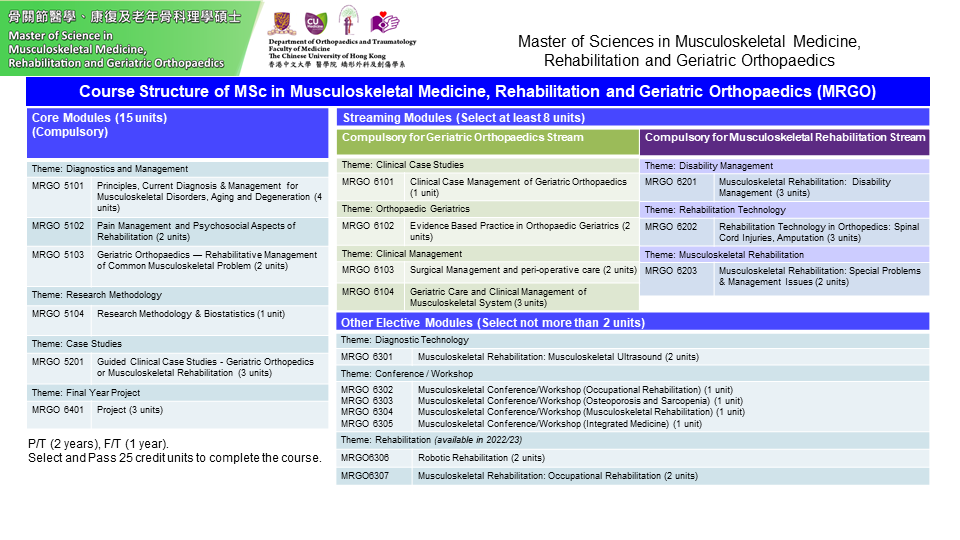Select Musculoskeletal Ultrasound (2 units) module
The width and height of the screenshot is (960, 540).
[558, 357]
